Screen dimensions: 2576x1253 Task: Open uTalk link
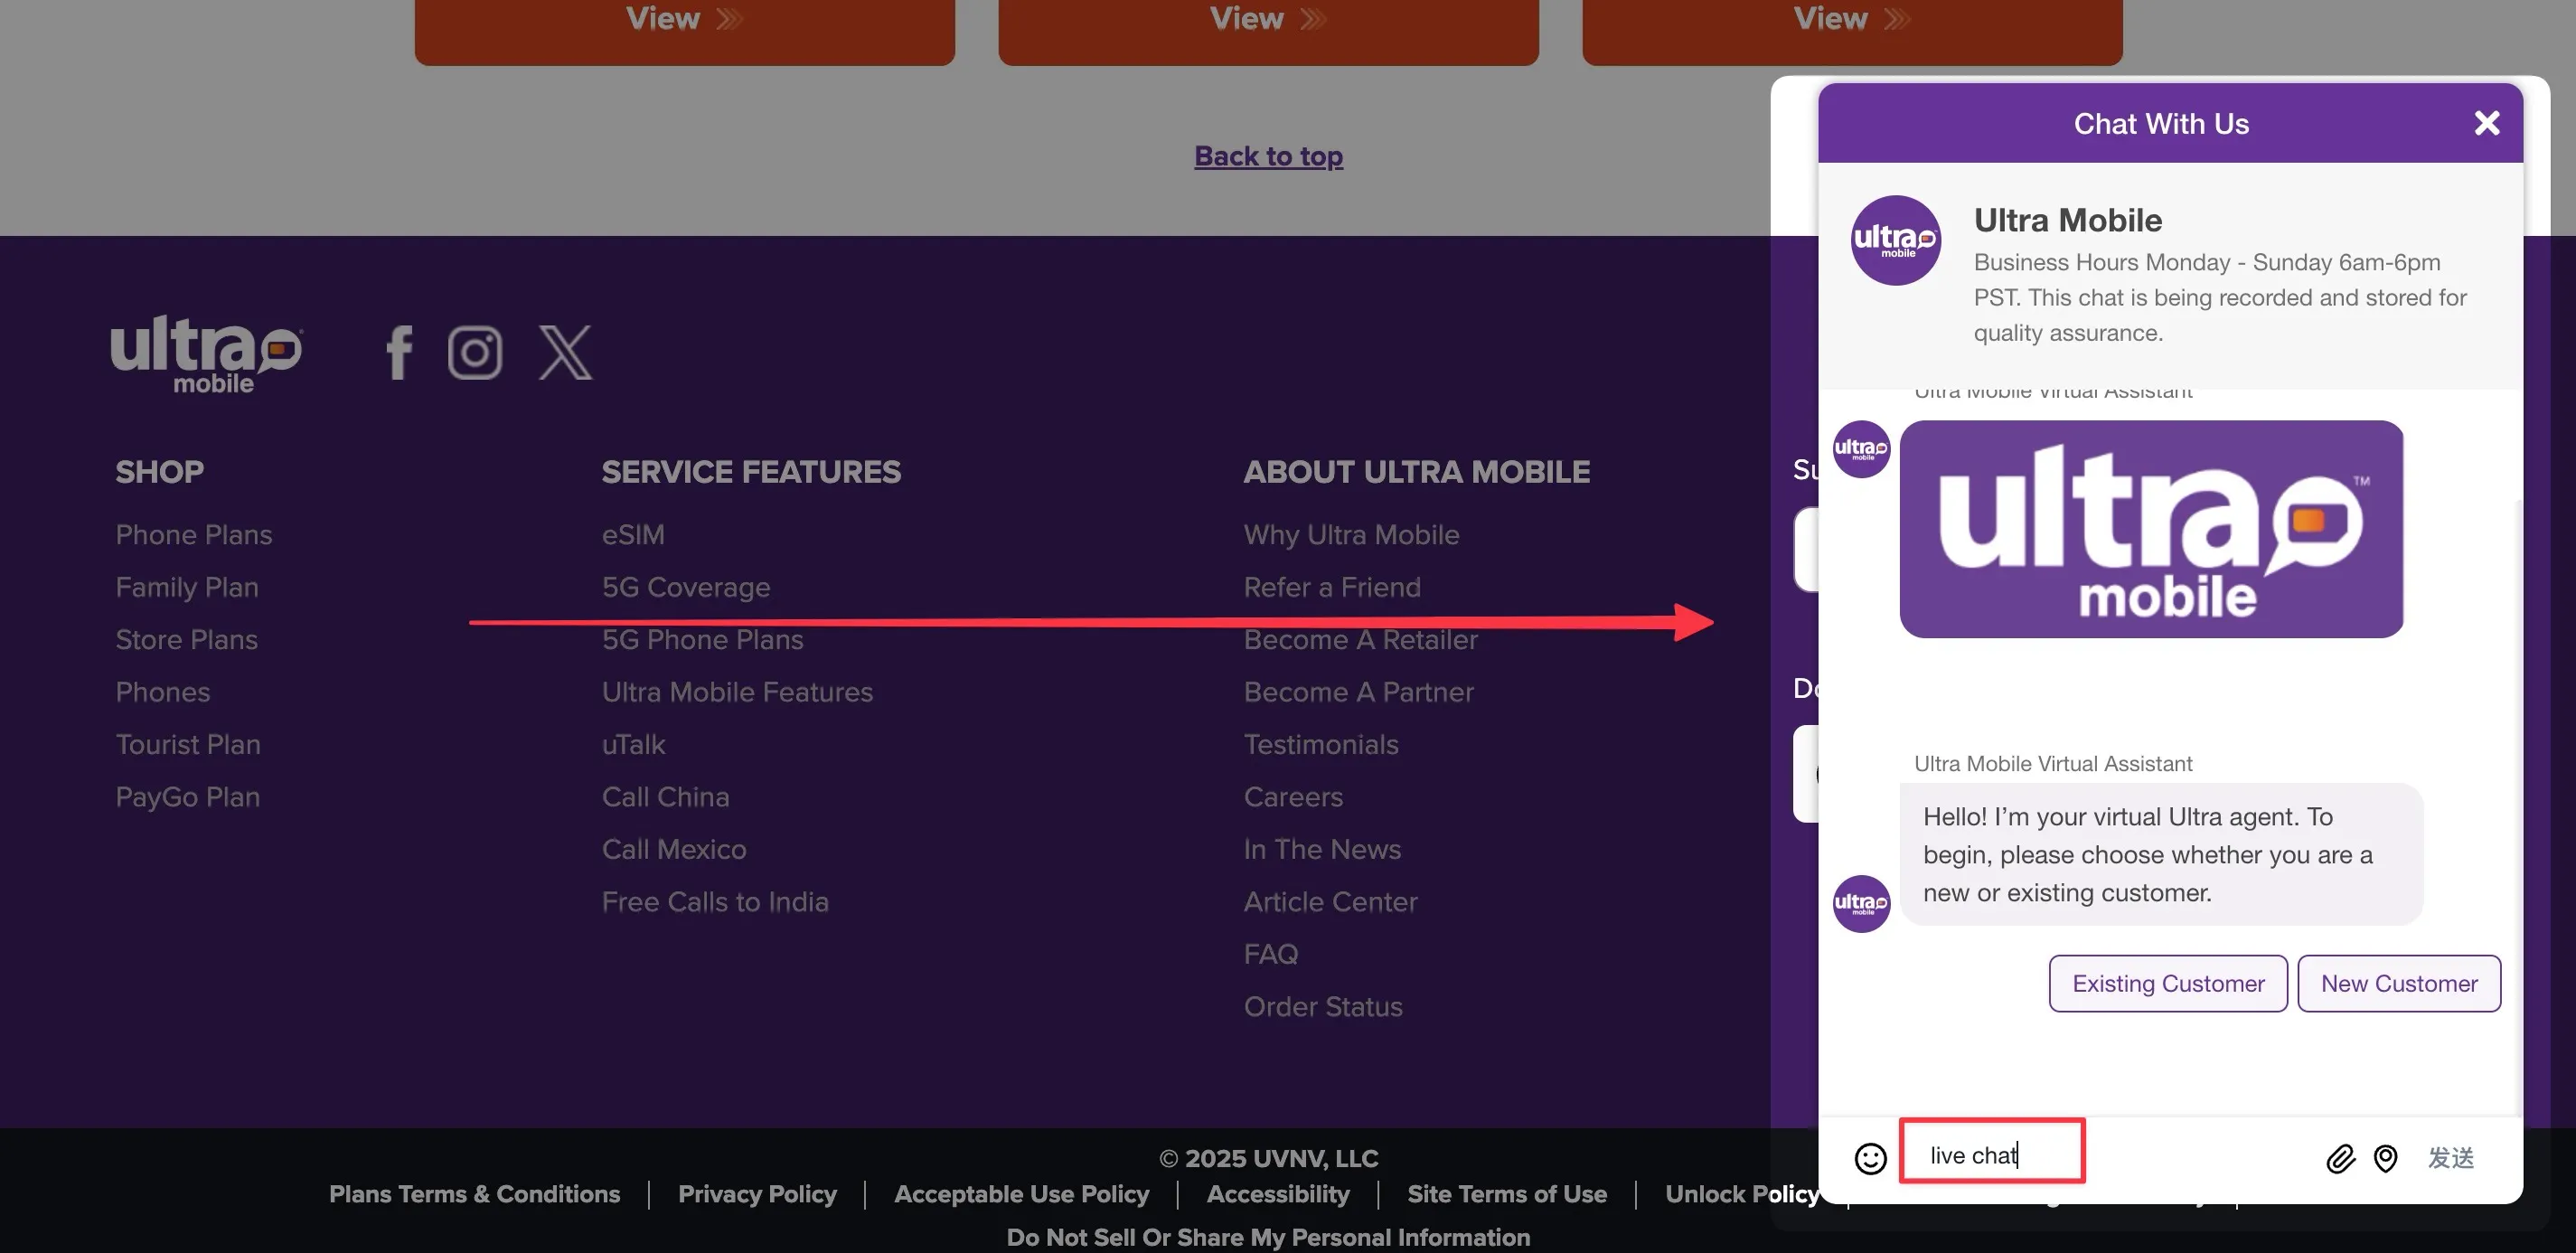click(634, 745)
